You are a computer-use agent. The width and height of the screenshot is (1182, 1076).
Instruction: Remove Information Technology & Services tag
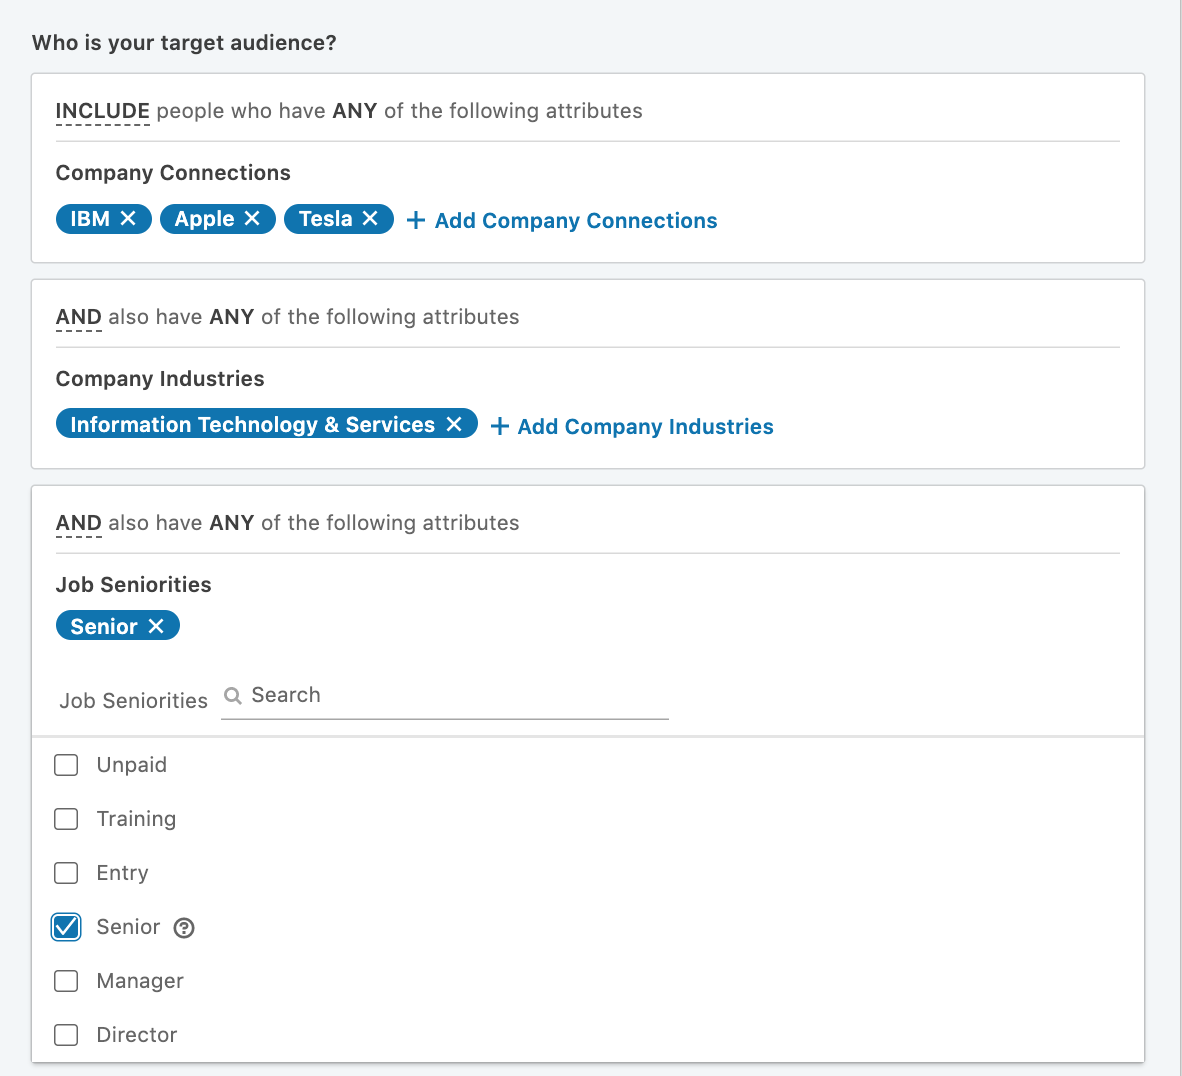pos(454,425)
